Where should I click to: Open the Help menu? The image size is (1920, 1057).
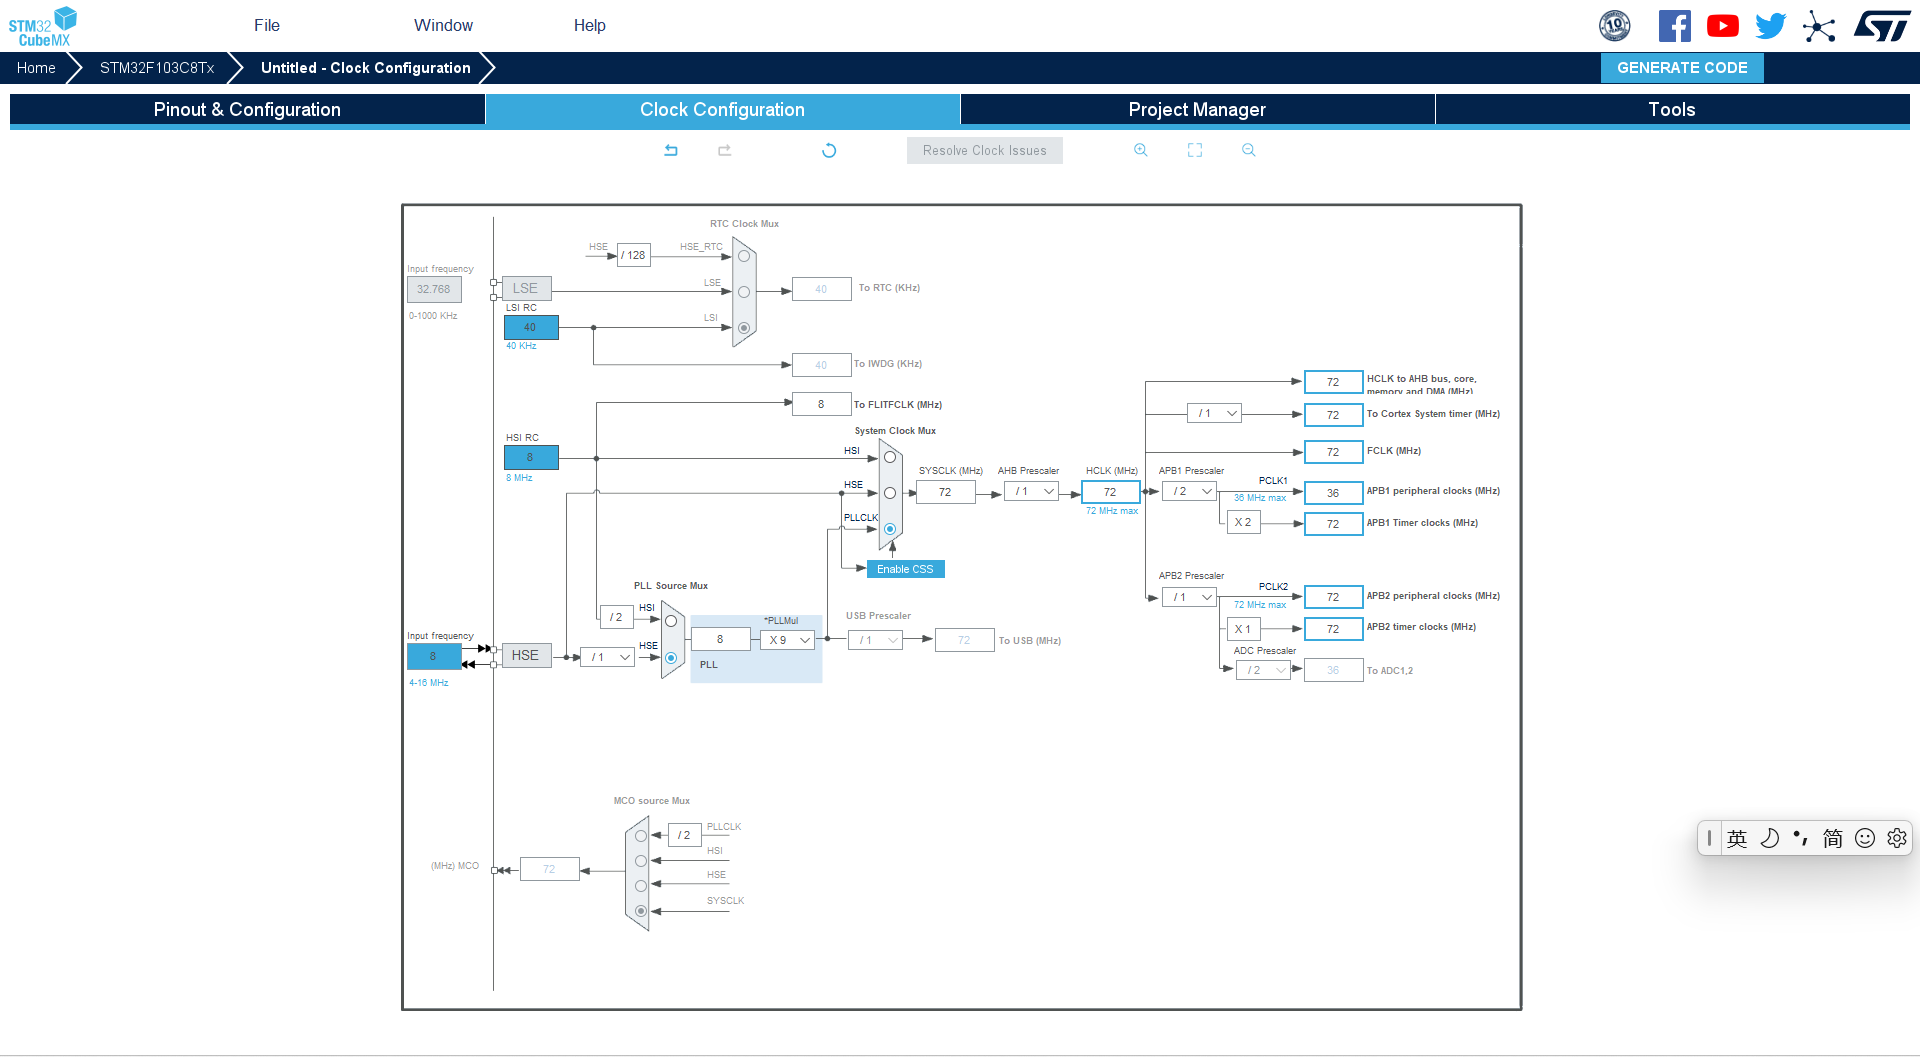[590, 25]
